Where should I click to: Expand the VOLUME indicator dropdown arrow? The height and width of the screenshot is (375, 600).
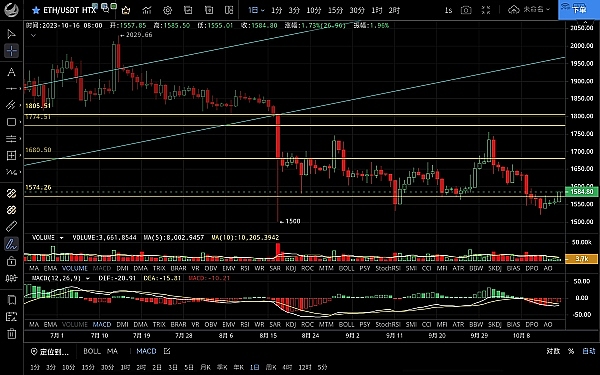pos(61,238)
